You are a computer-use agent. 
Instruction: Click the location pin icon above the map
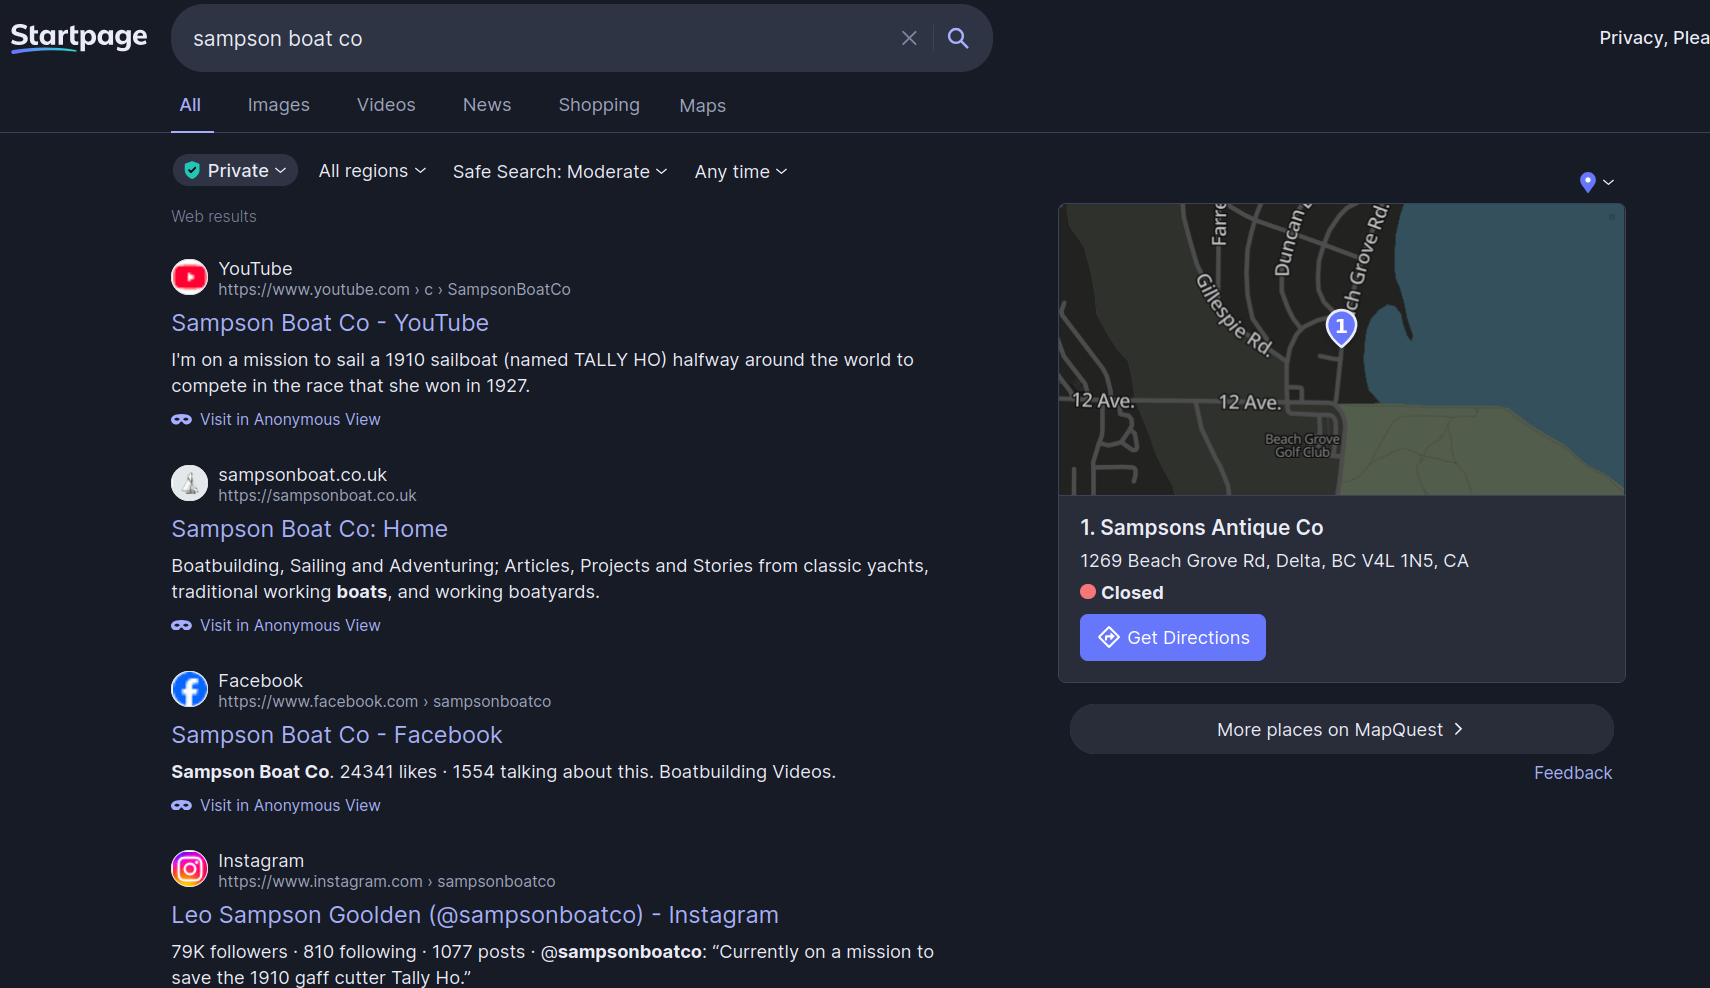pos(1587,182)
